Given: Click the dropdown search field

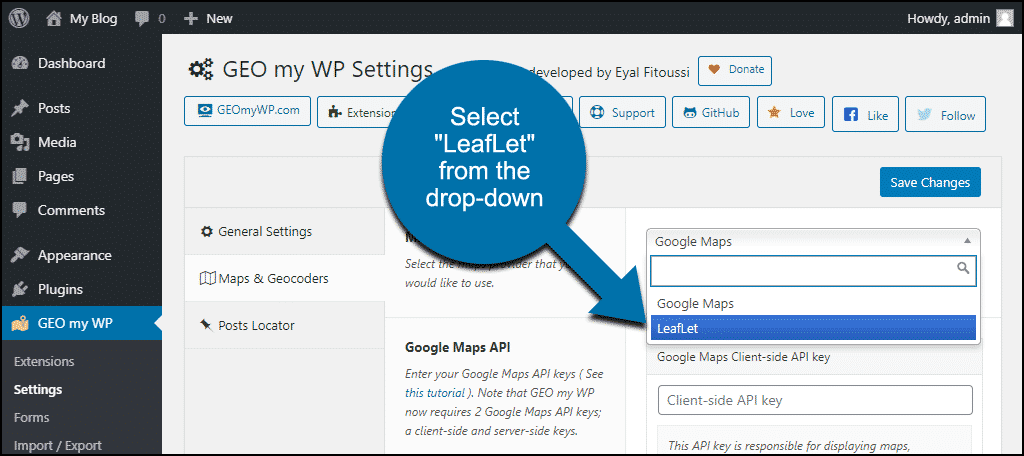Looking at the screenshot, I should pos(813,270).
